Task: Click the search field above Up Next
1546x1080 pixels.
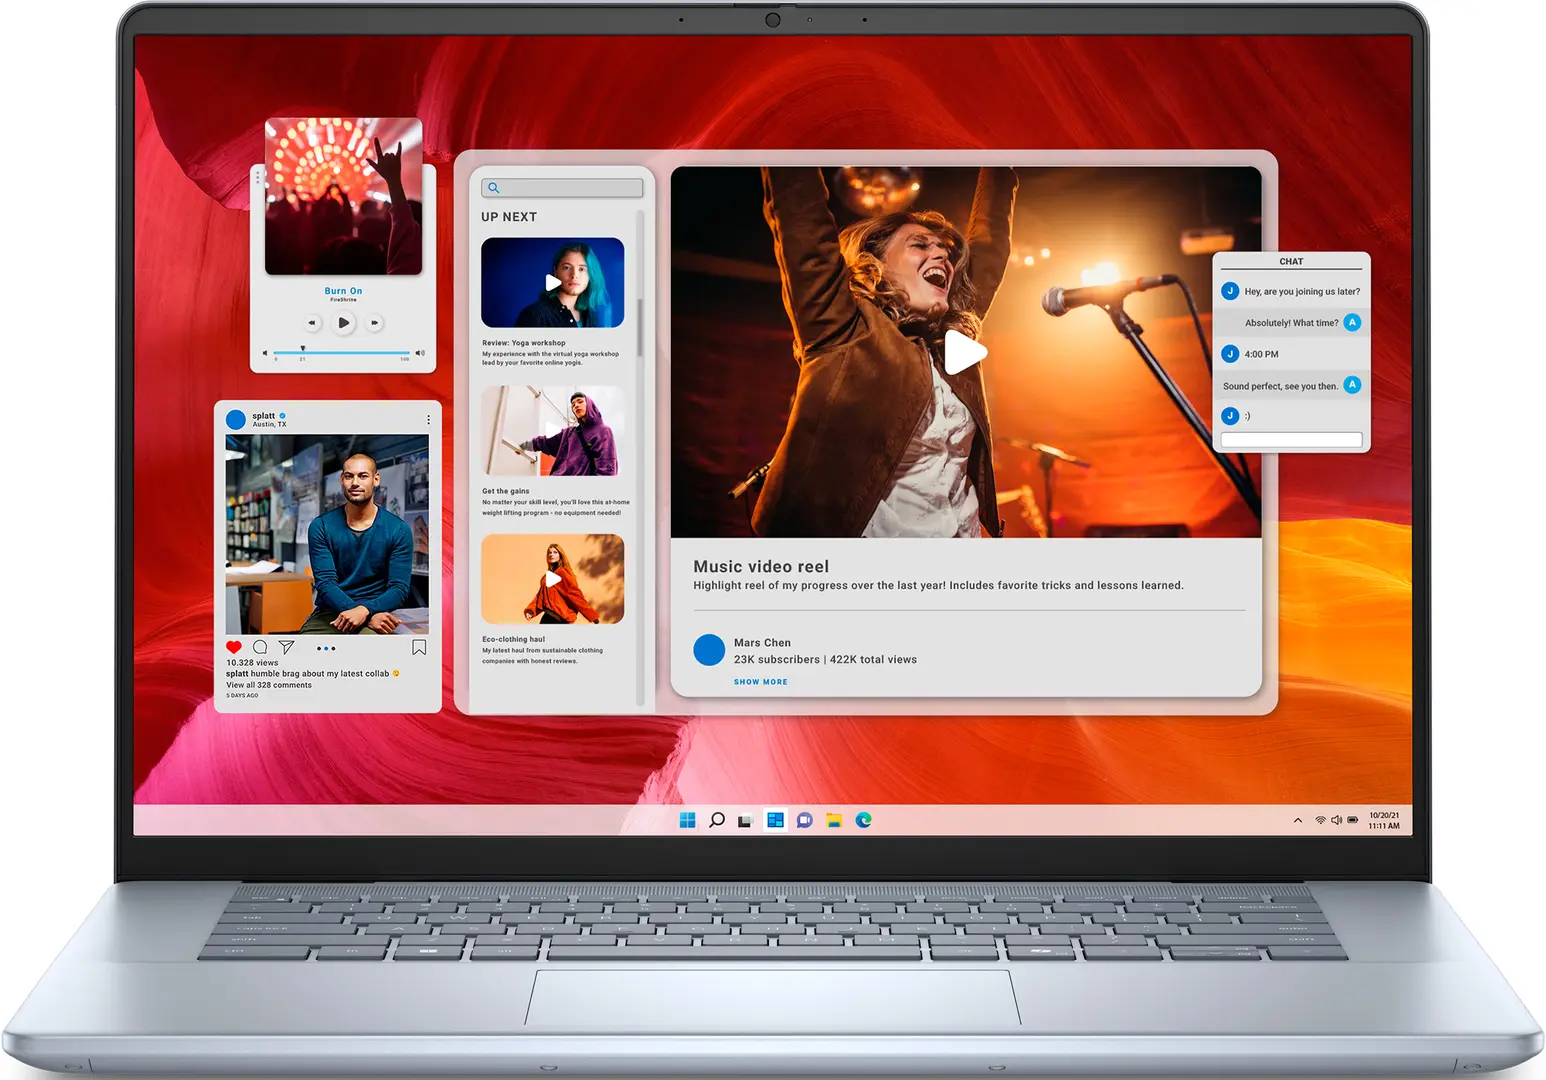Action: coord(562,188)
